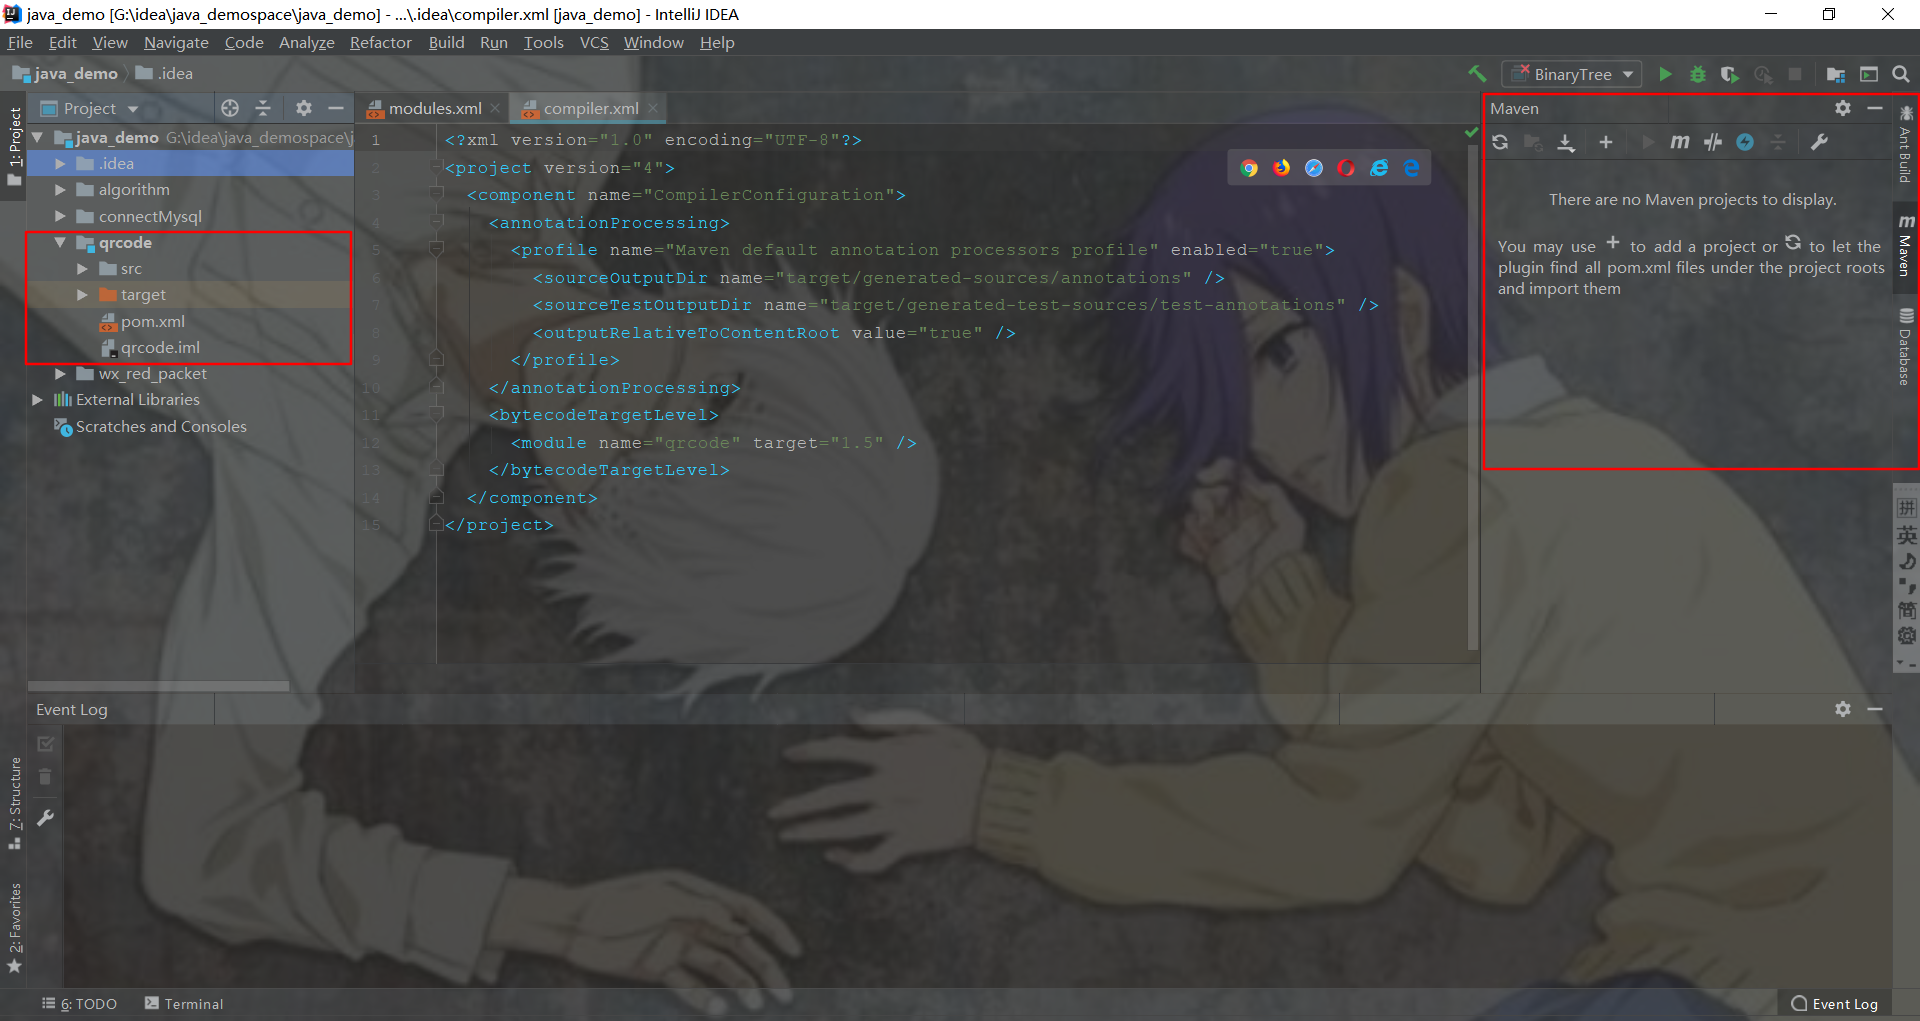Viewport: 1920px width, 1021px height.
Task: Run BinaryTree with Coverage shield icon
Action: [x=1730, y=74]
